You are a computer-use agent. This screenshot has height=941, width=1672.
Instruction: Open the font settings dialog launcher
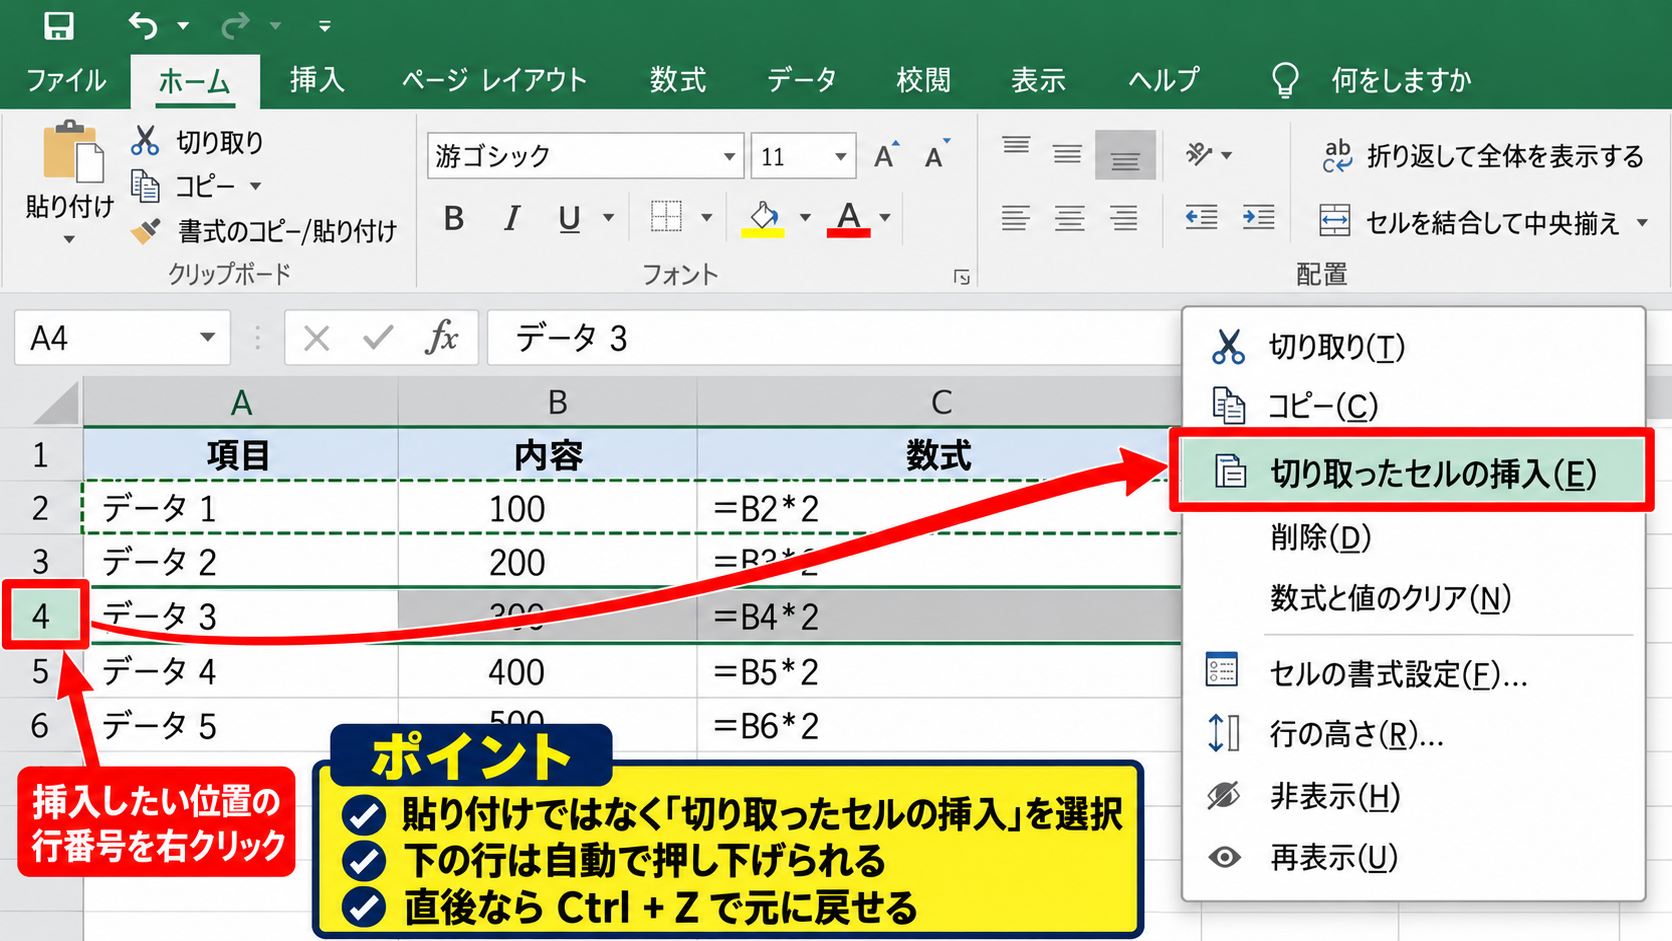(962, 277)
